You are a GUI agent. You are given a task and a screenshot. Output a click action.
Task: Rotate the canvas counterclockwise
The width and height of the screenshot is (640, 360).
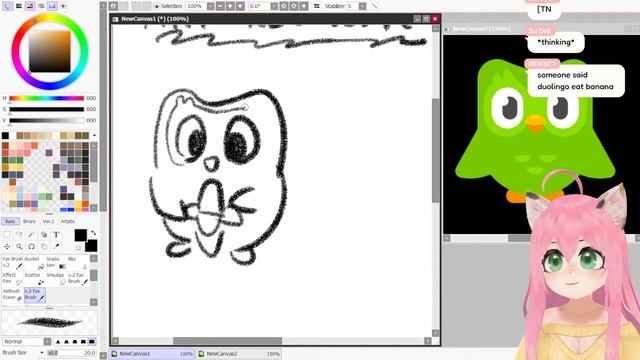tap(284, 6)
